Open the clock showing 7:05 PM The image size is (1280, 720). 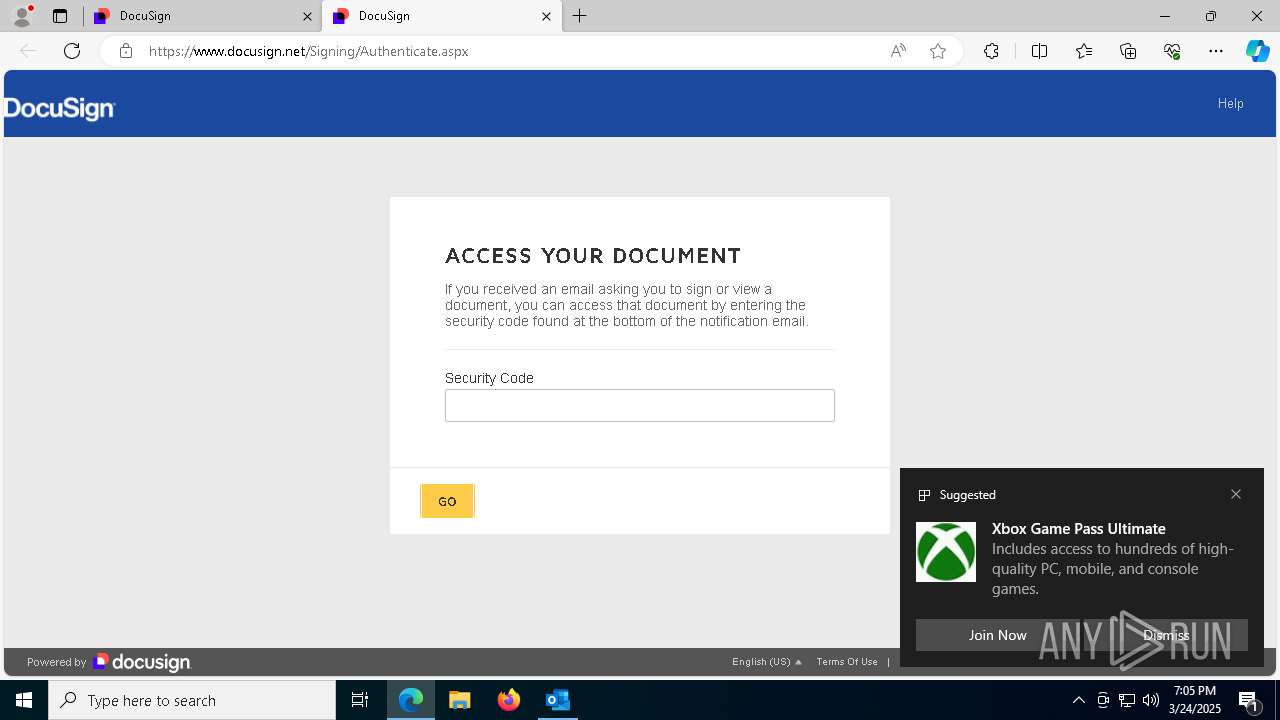[1196, 700]
